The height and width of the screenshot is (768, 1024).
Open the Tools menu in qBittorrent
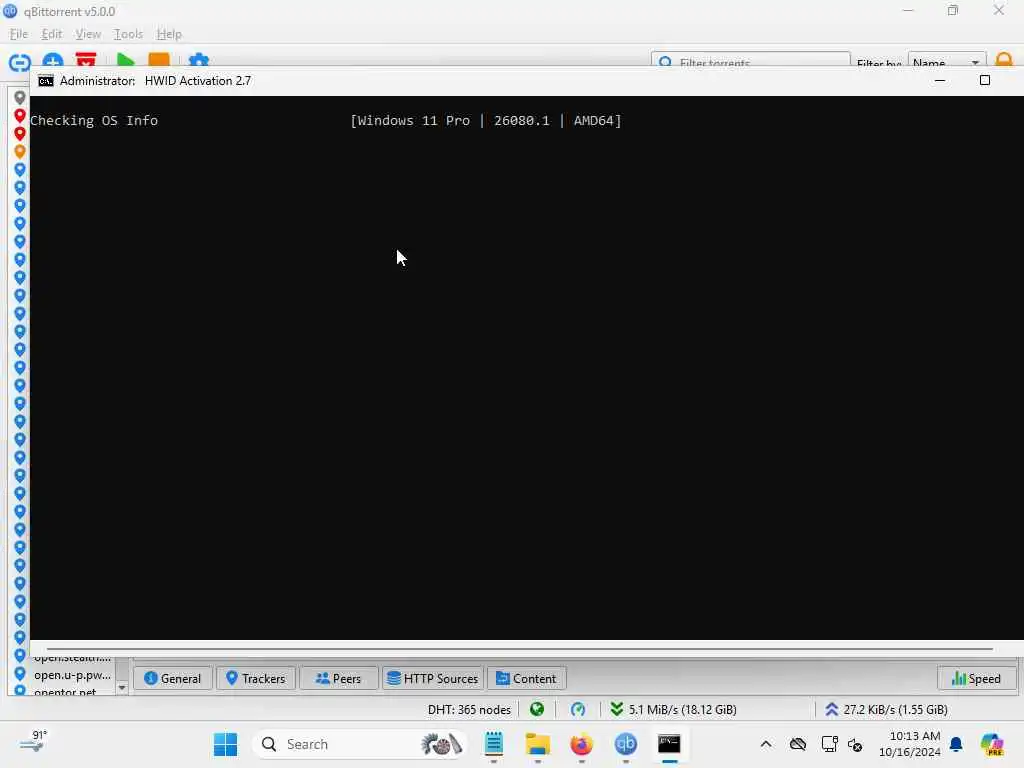point(128,34)
